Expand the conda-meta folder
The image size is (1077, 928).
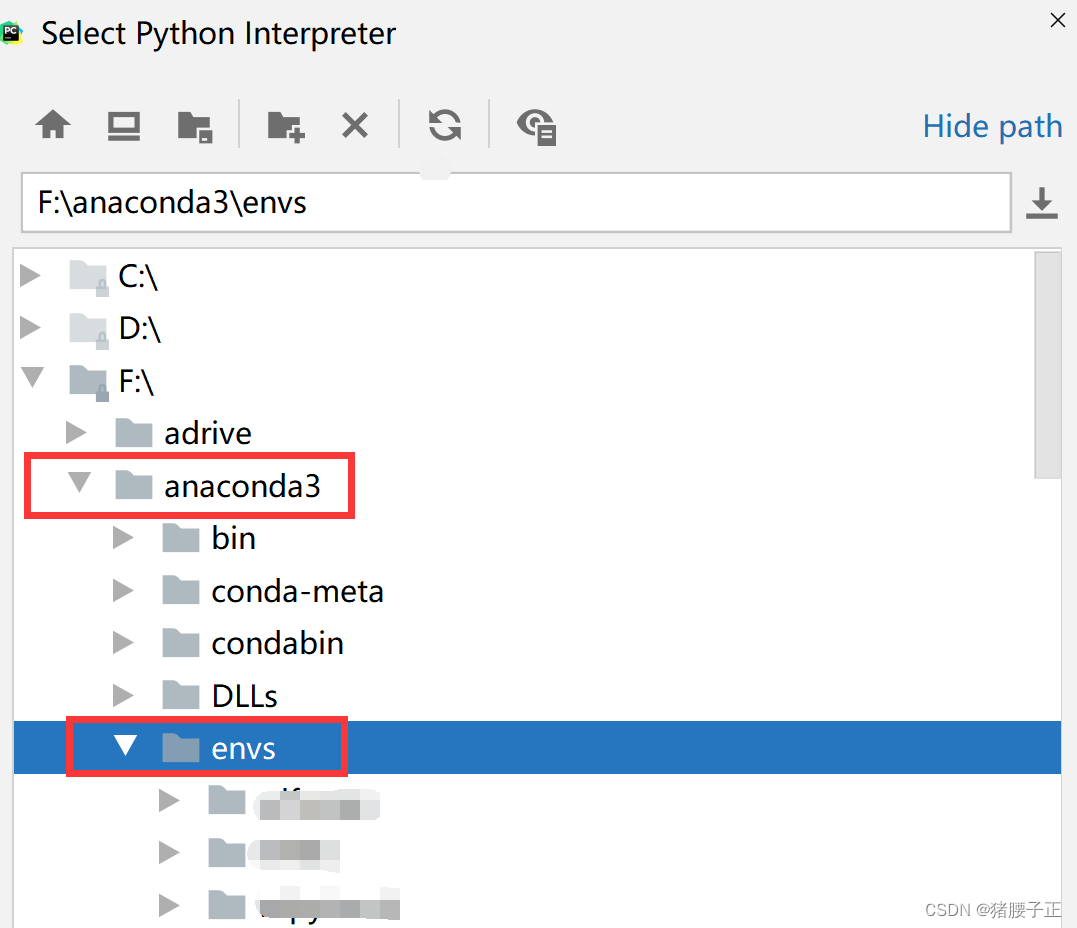pos(123,591)
